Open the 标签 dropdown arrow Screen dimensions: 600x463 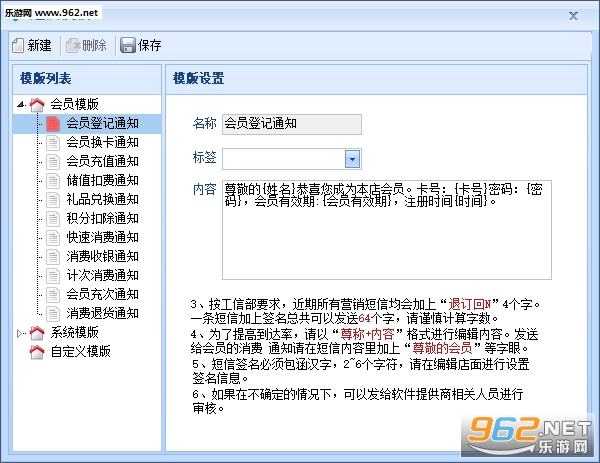click(x=352, y=159)
